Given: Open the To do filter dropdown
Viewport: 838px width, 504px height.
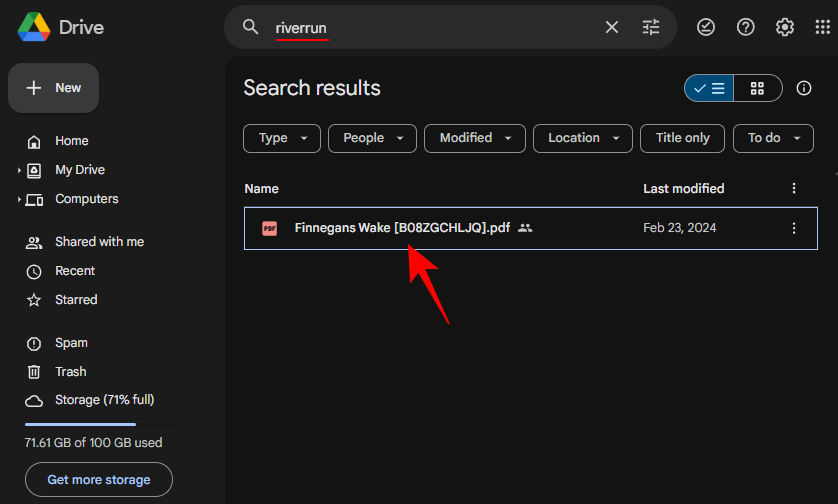Looking at the screenshot, I should pyautogui.click(x=773, y=138).
